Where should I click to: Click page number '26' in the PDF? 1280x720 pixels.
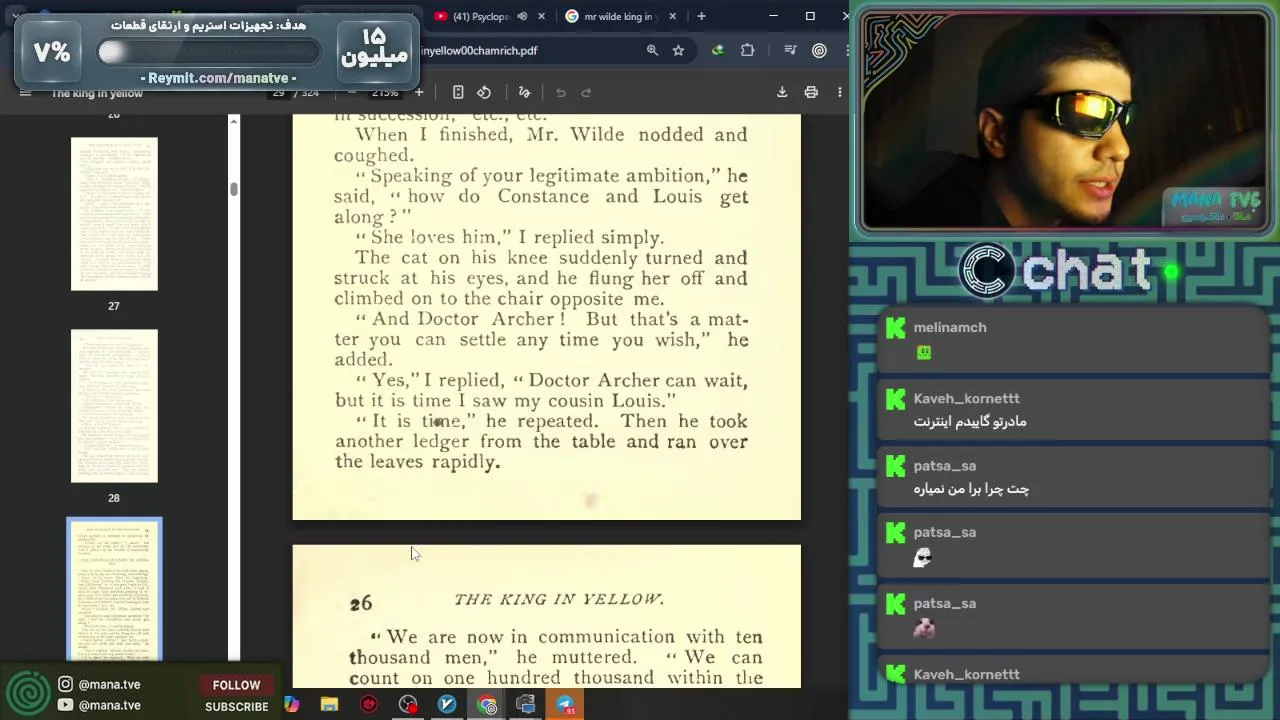pos(361,603)
